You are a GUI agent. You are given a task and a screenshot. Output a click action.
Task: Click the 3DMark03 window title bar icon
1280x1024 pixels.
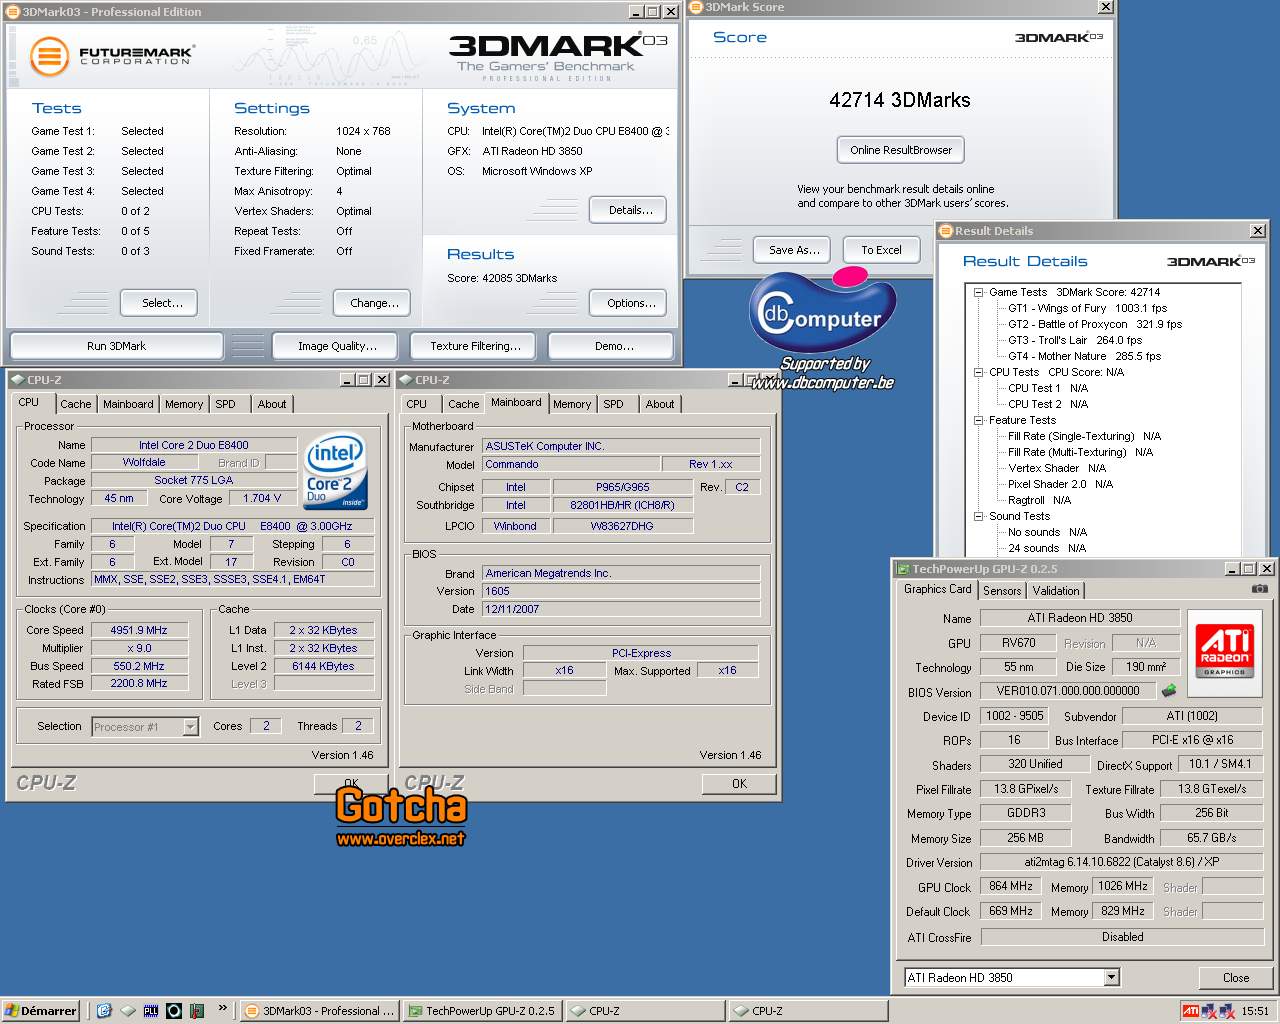(12, 12)
